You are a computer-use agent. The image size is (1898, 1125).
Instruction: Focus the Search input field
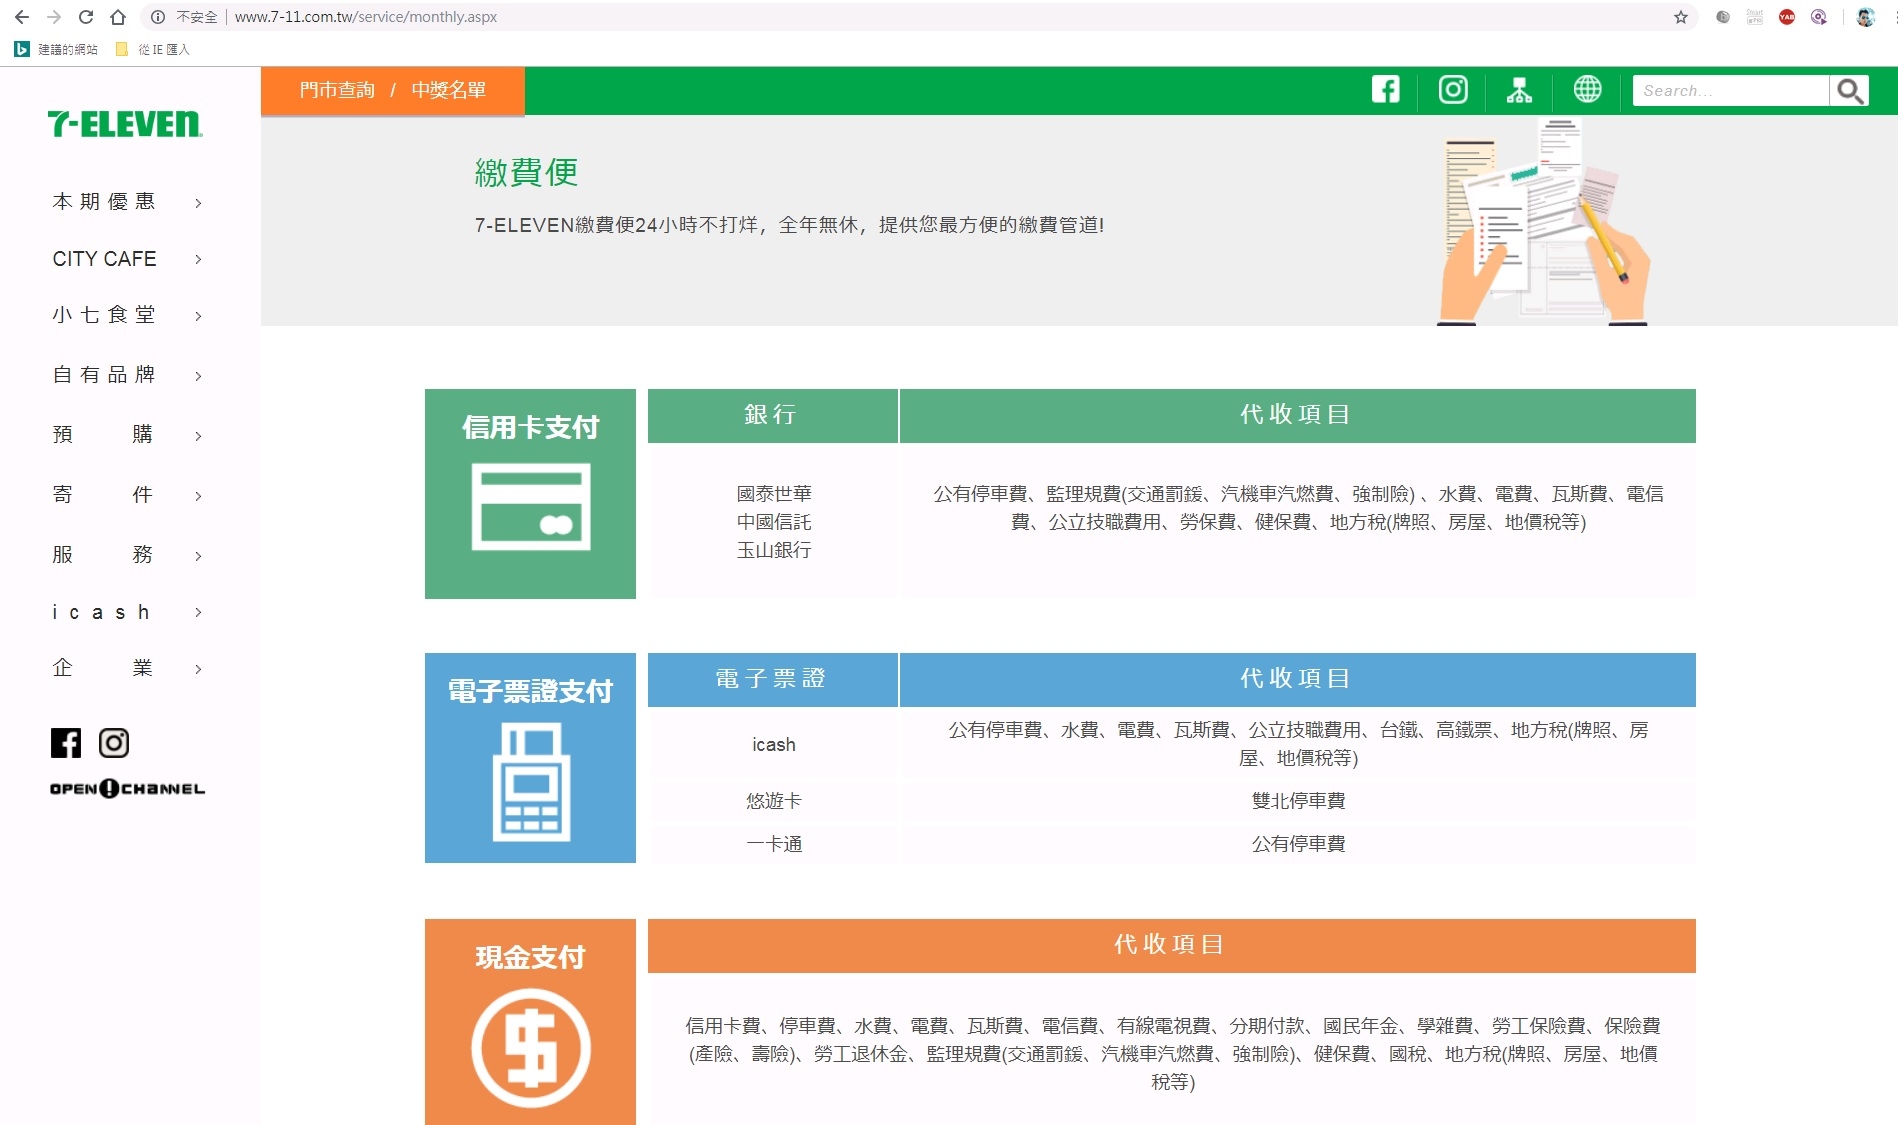point(1731,91)
